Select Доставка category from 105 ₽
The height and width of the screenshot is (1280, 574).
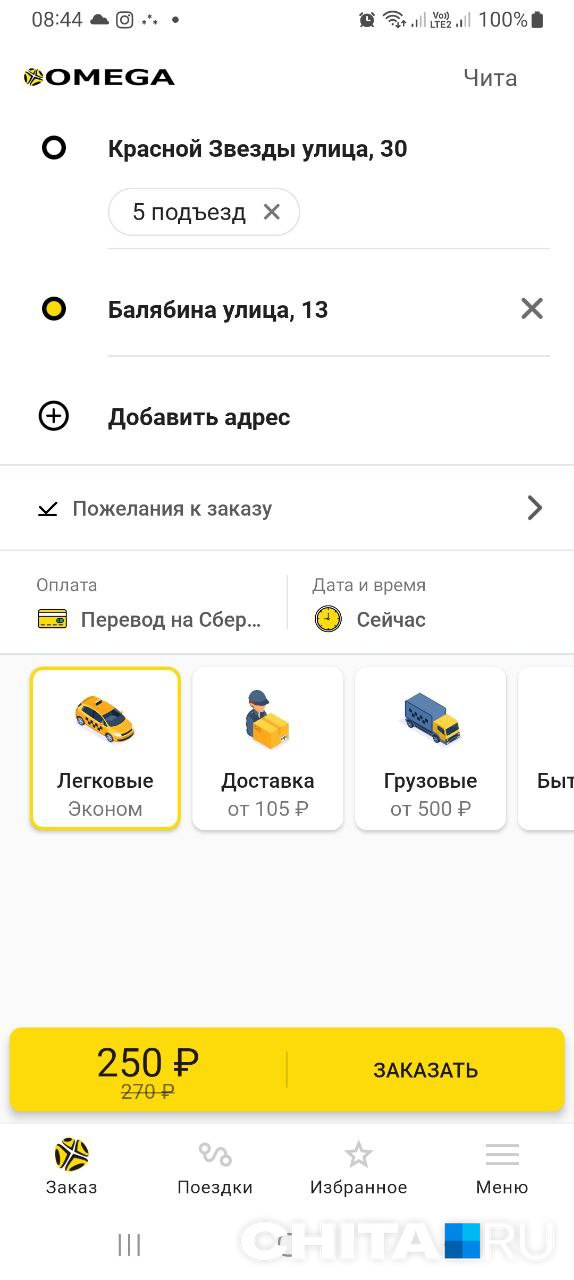[268, 748]
